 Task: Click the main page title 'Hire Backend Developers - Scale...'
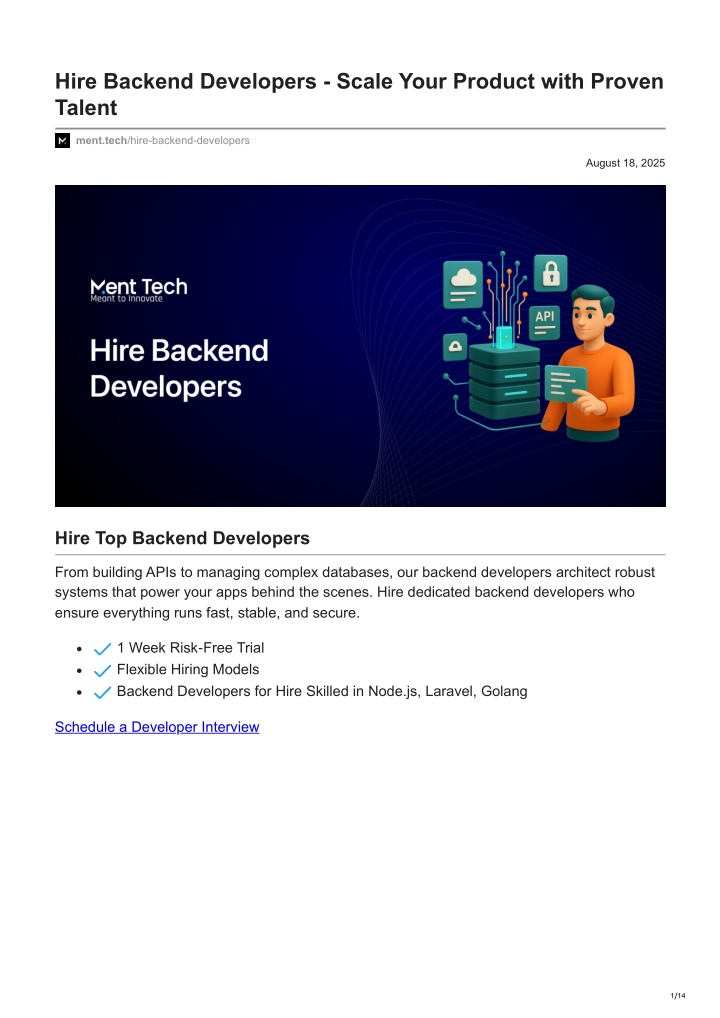(359, 94)
